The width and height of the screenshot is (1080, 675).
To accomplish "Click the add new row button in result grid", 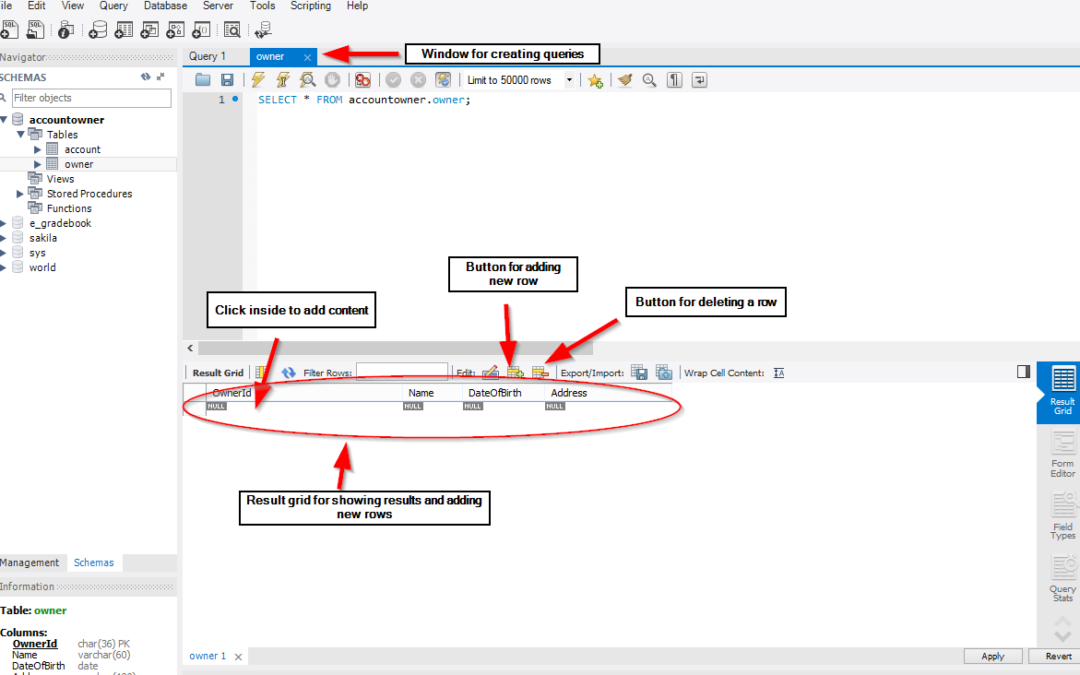I will [x=515, y=373].
